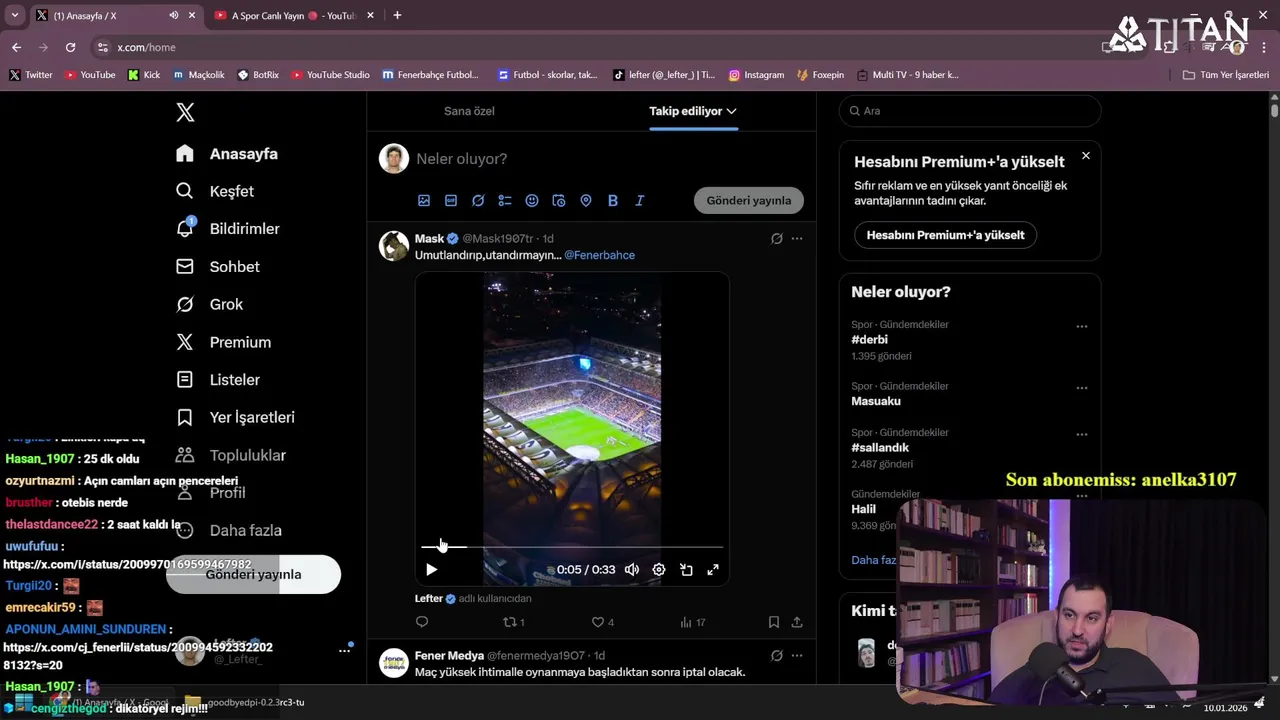The width and height of the screenshot is (1280, 720).
Task: Open YouTube Studio bookmark
Action: [x=330, y=75]
